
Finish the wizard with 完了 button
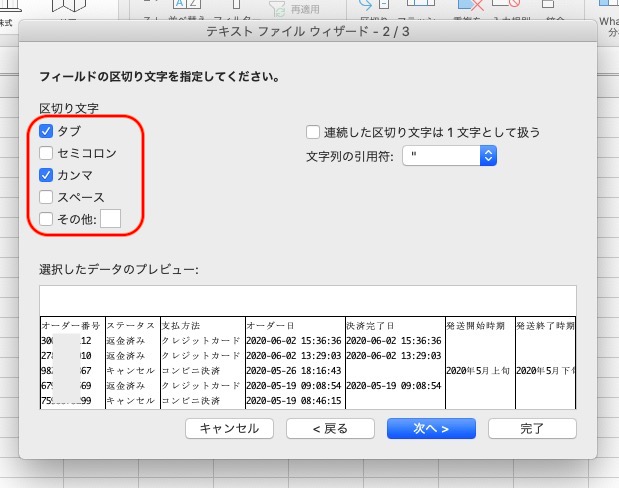(533, 428)
